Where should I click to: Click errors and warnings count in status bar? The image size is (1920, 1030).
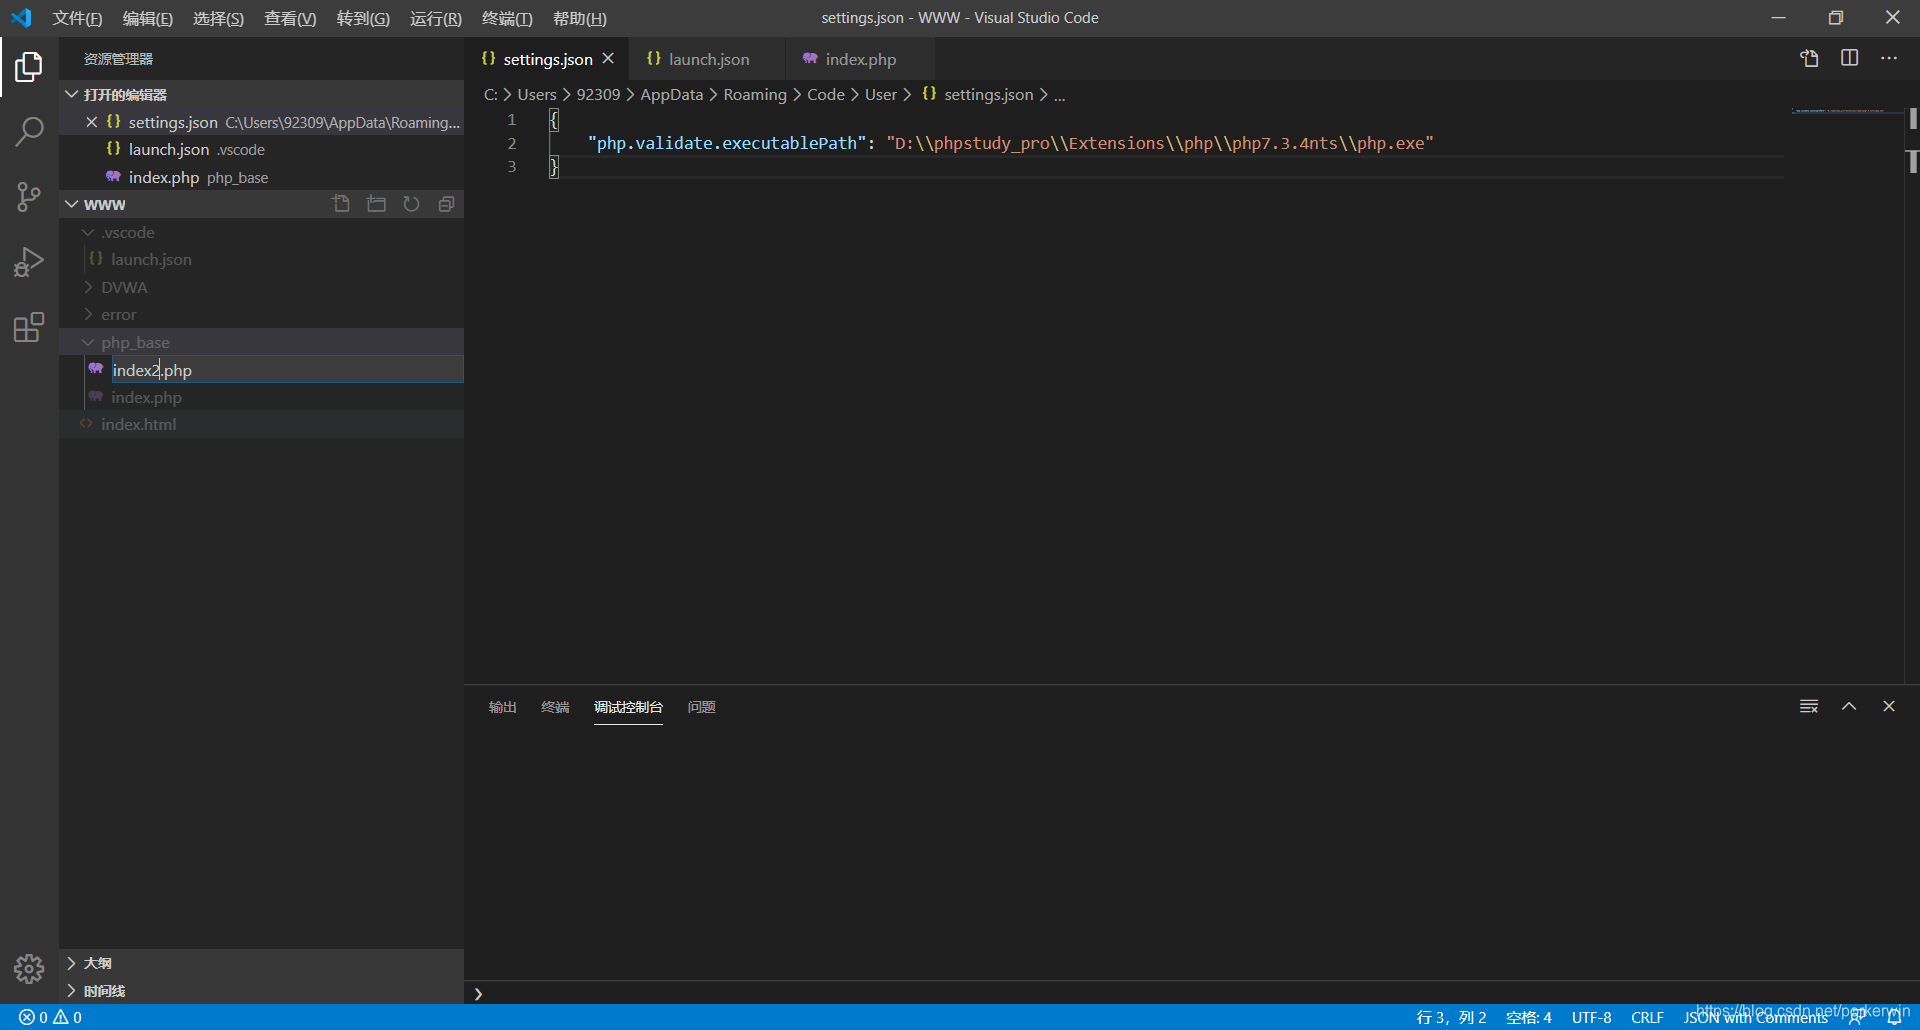50,1017
